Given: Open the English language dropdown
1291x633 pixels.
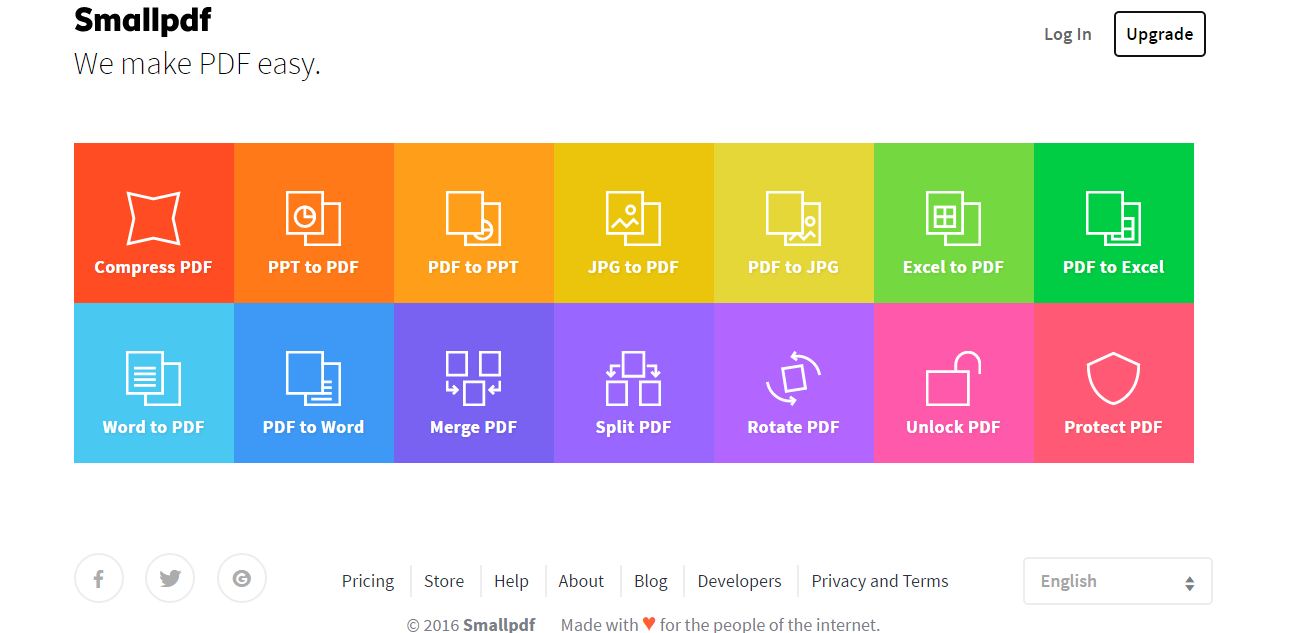Looking at the screenshot, I should tap(1118, 581).
